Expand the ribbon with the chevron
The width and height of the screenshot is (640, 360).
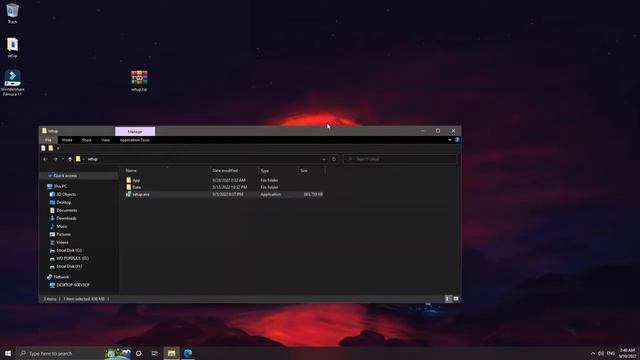pos(450,140)
